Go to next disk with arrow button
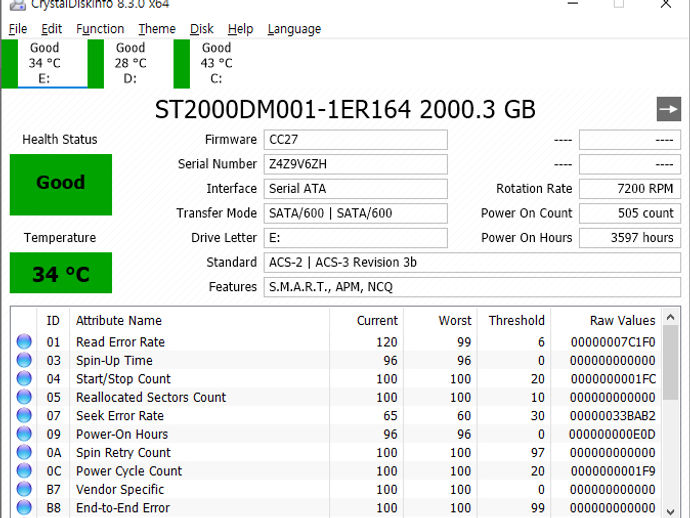The height and width of the screenshot is (518, 690). (668, 109)
